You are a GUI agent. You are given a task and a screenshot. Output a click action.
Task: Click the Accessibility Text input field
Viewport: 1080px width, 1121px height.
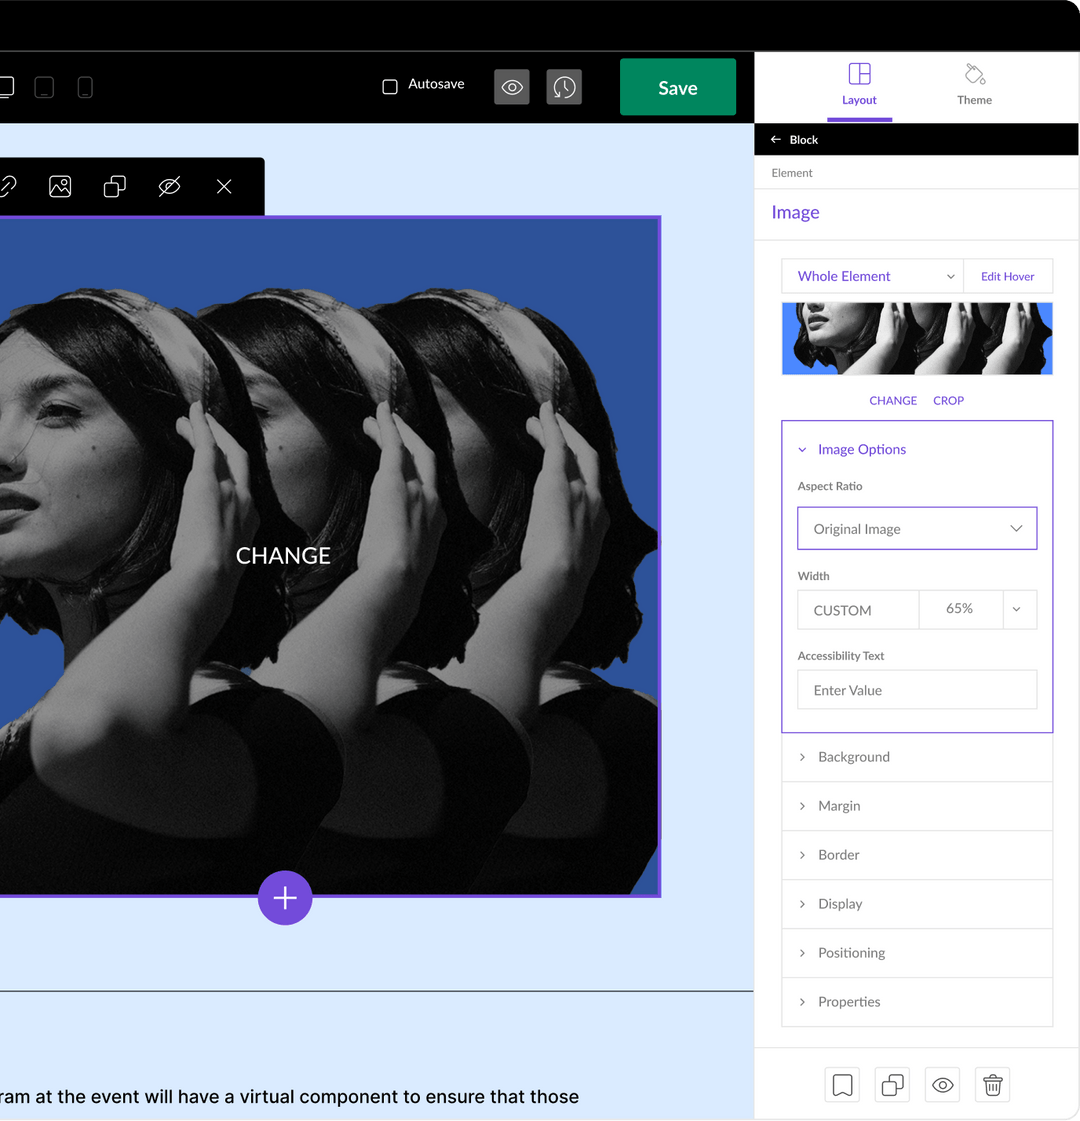(916, 690)
